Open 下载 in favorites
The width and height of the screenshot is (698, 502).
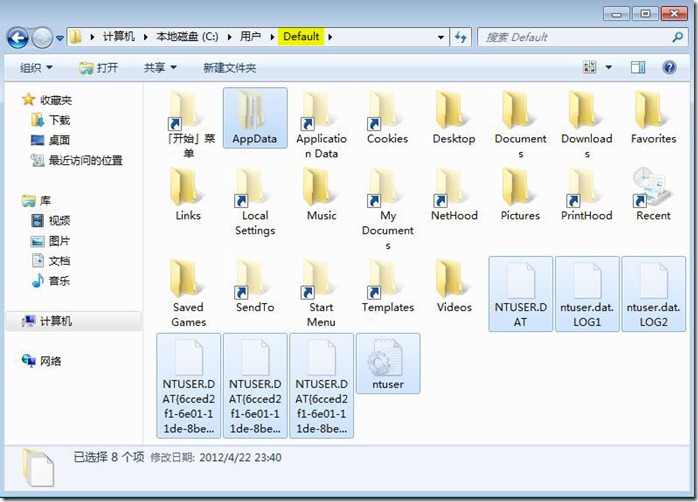click(51, 120)
